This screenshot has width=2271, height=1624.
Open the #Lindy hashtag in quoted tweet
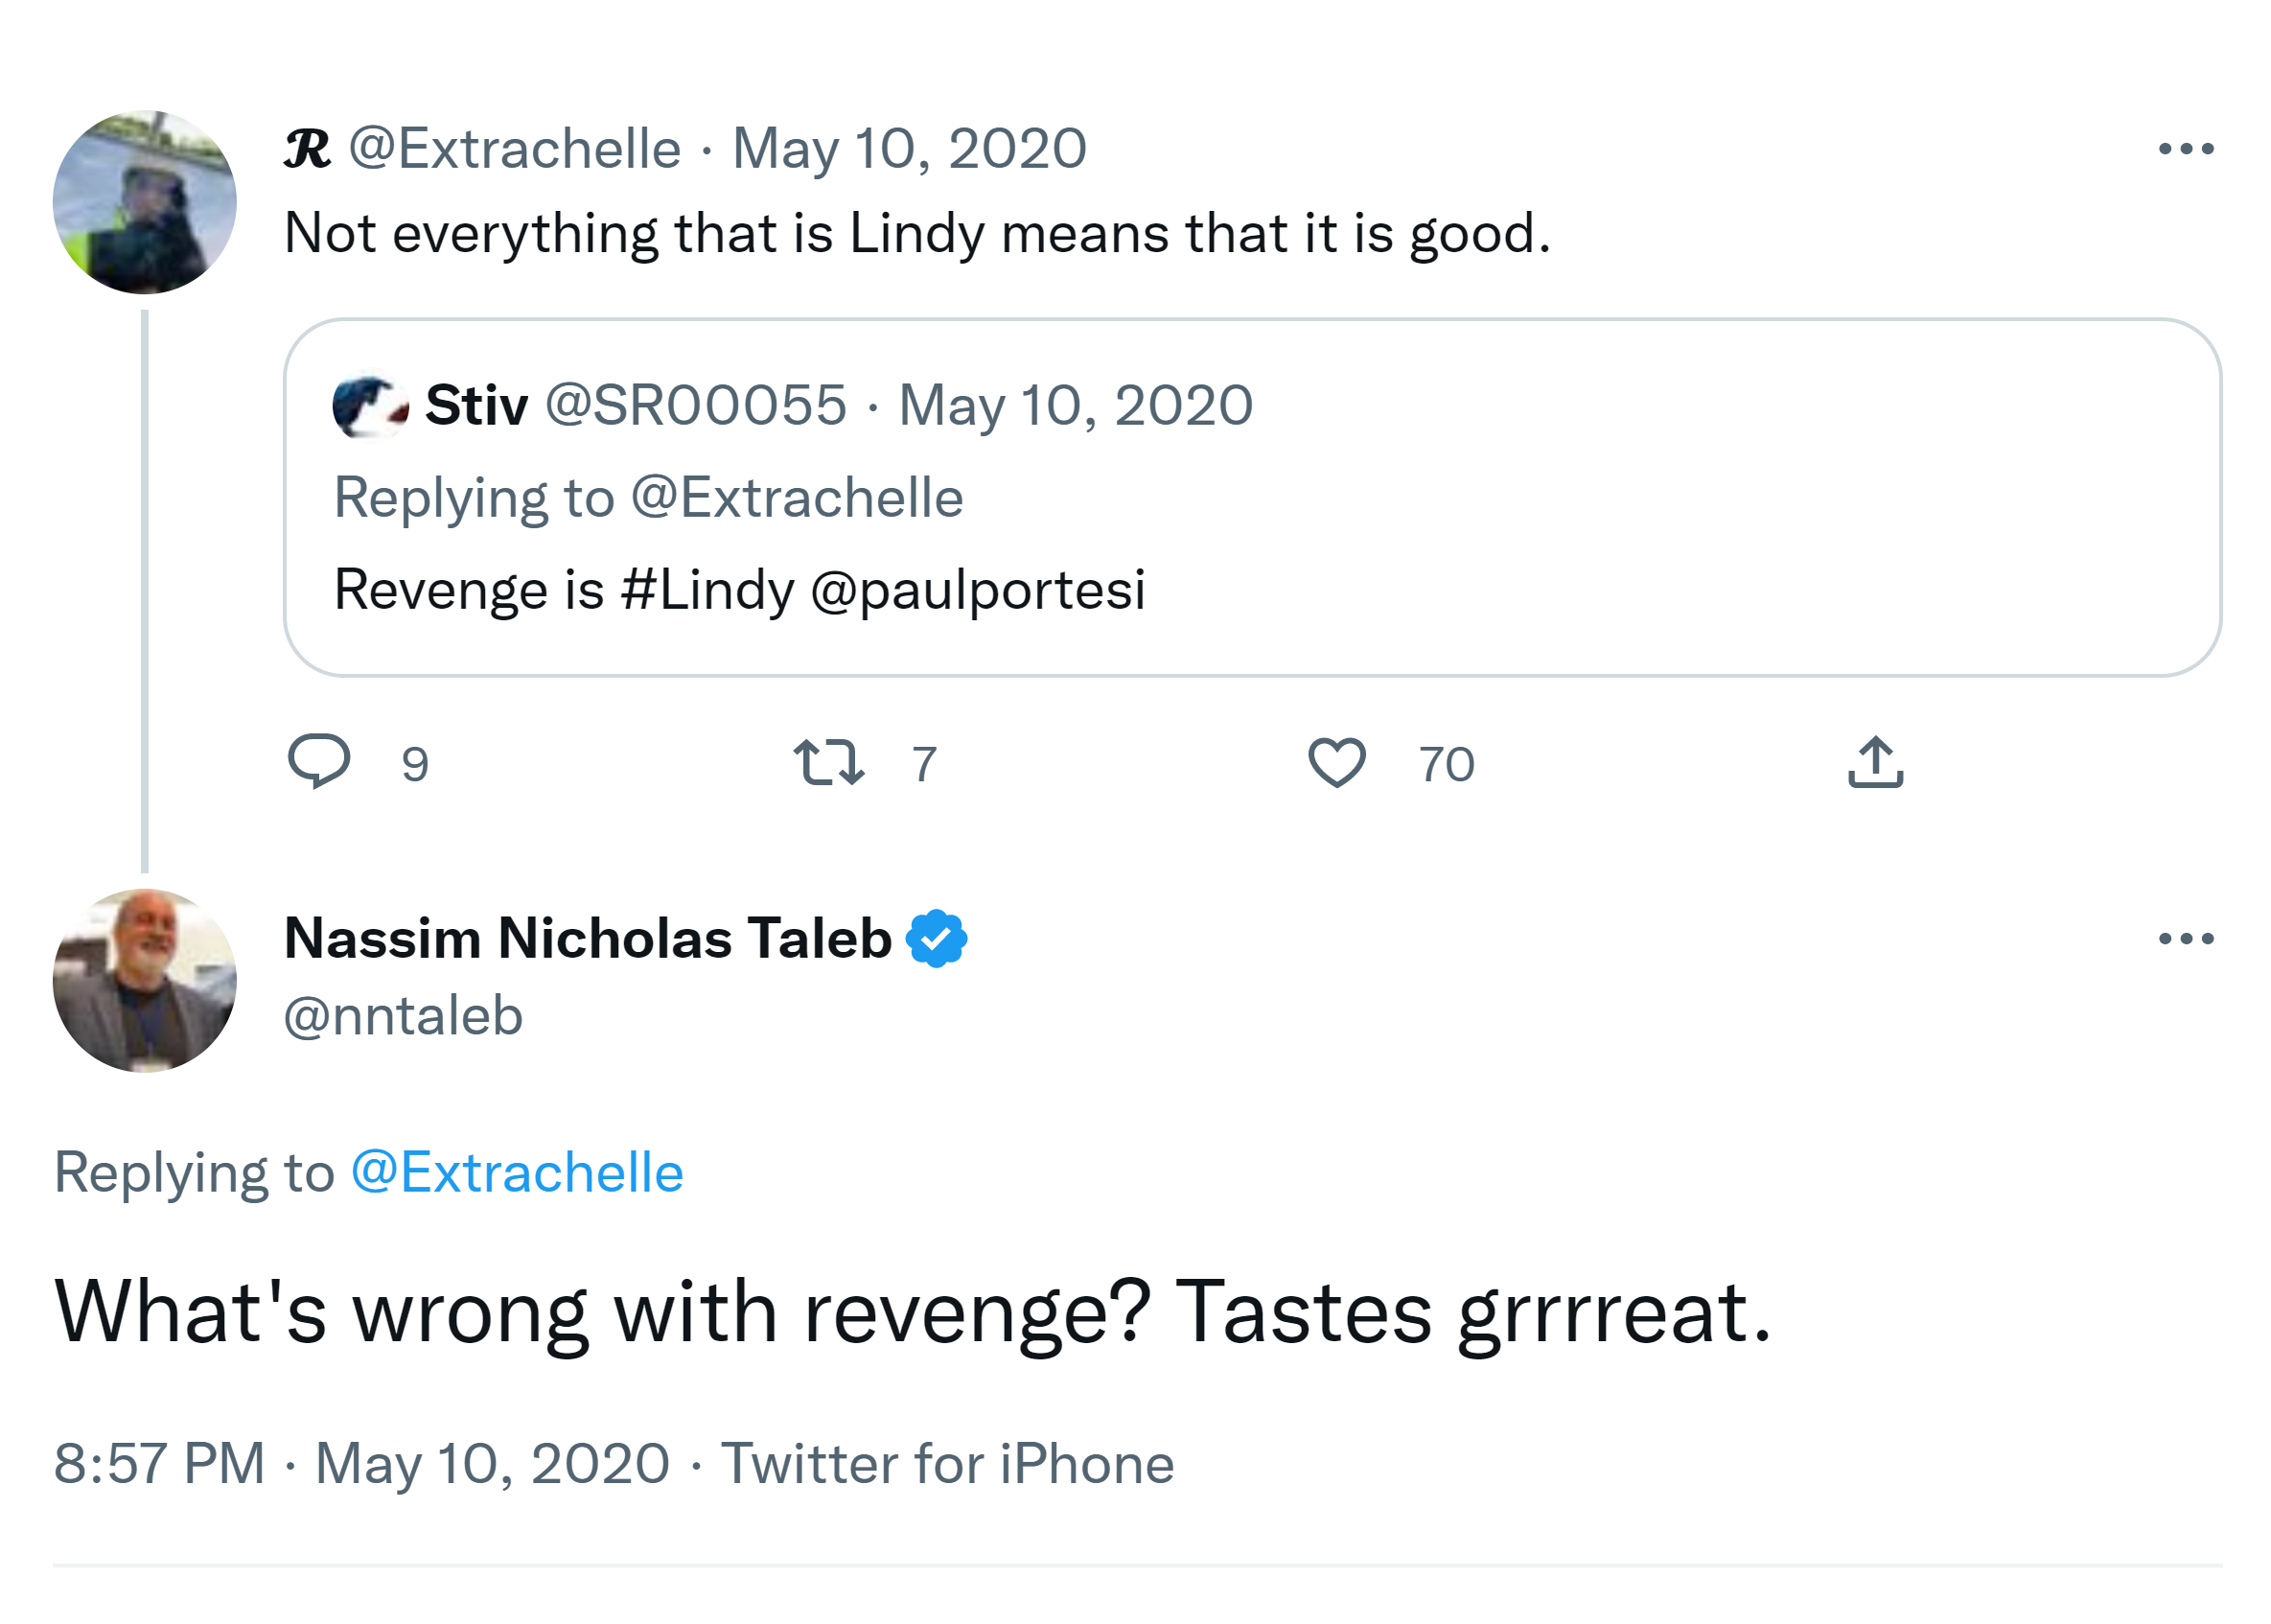pyautogui.click(x=707, y=589)
